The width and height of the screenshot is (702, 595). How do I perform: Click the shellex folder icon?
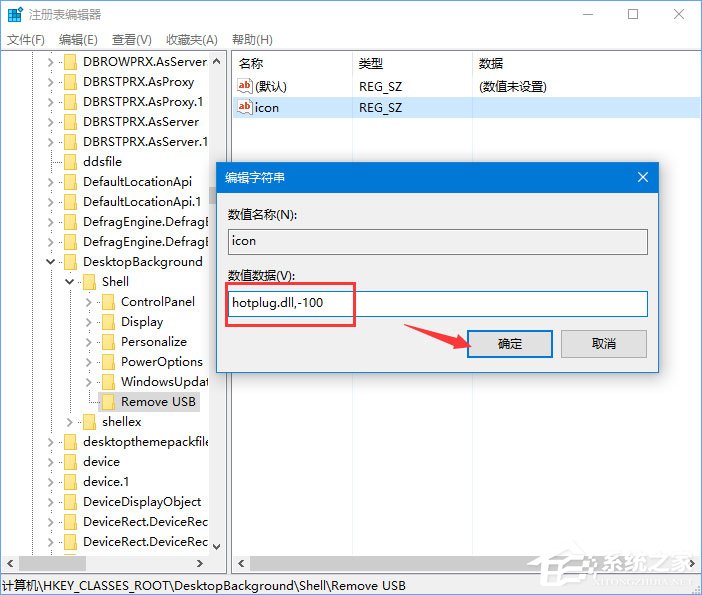[90, 422]
